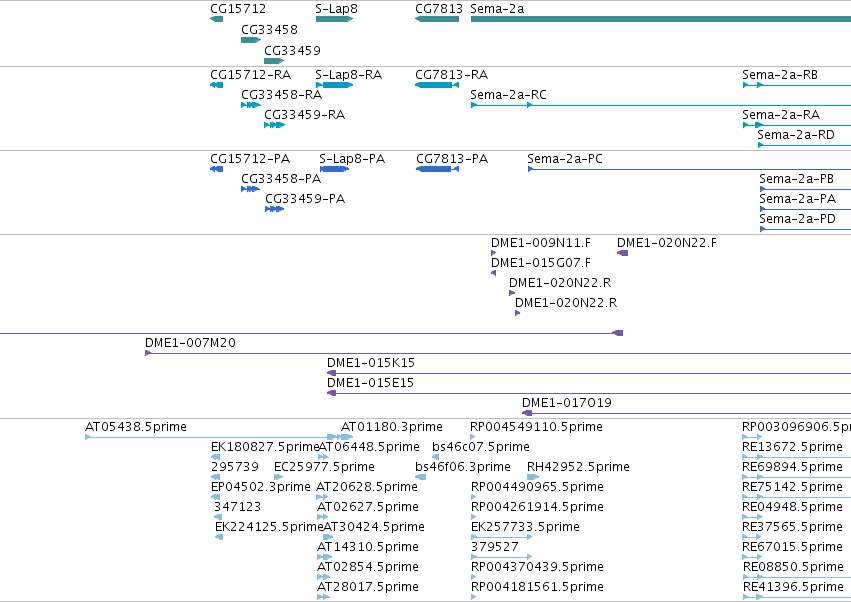
Task: Click AT20628.5prime EST label
Action: click(x=367, y=487)
